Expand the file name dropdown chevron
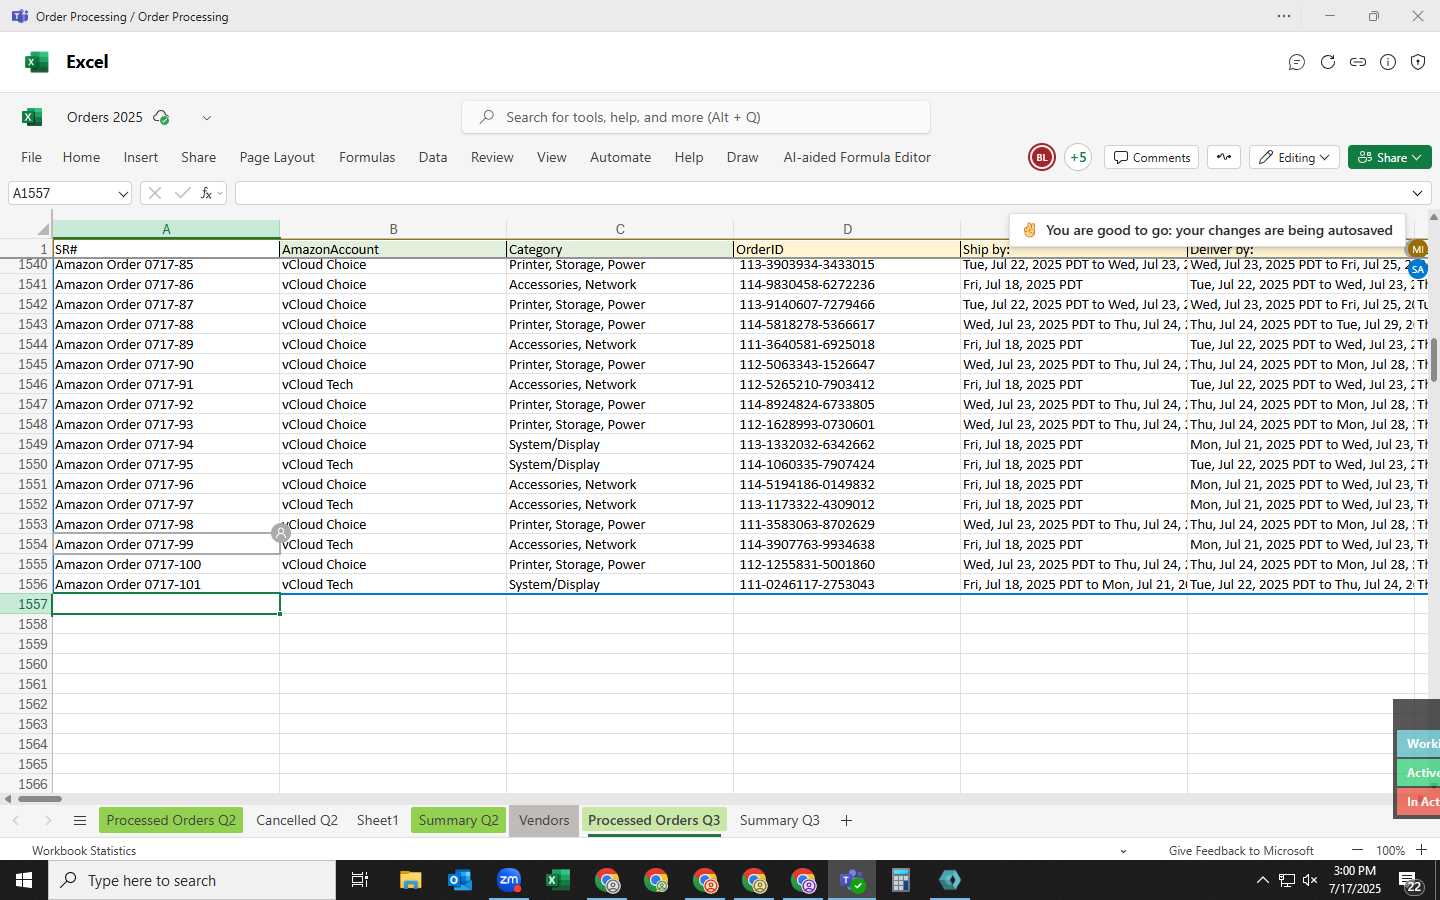The height and width of the screenshot is (900, 1440). (207, 118)
